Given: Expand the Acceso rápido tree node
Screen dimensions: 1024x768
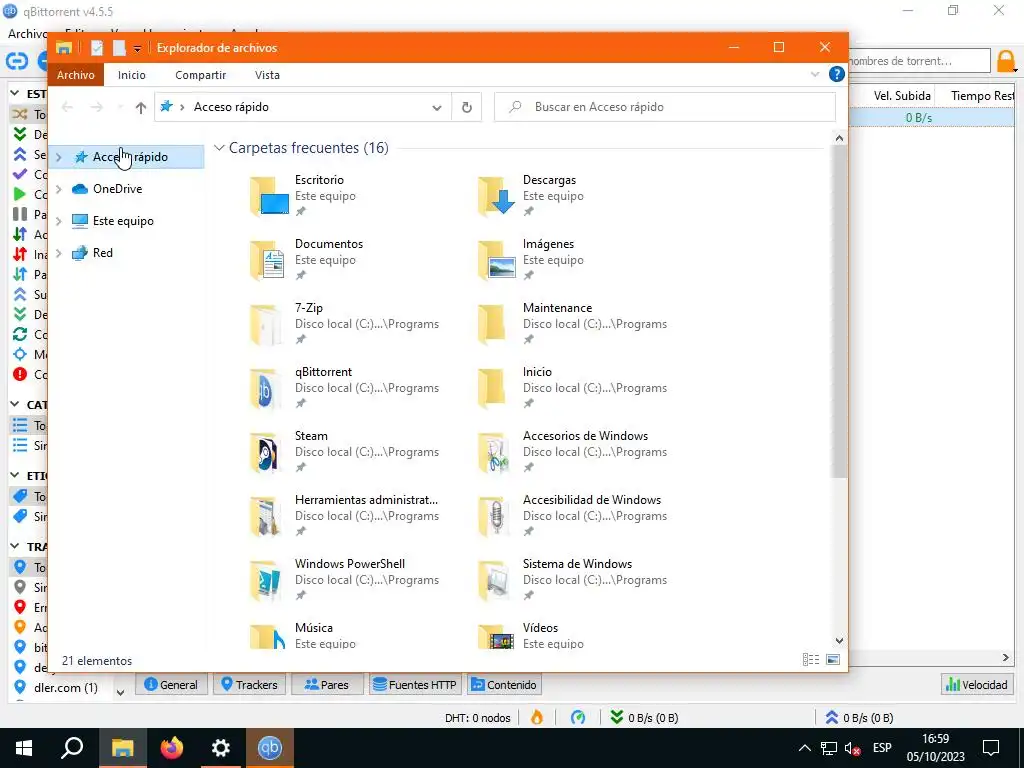Looking at the screenshot, I should (x=59, y=157).
